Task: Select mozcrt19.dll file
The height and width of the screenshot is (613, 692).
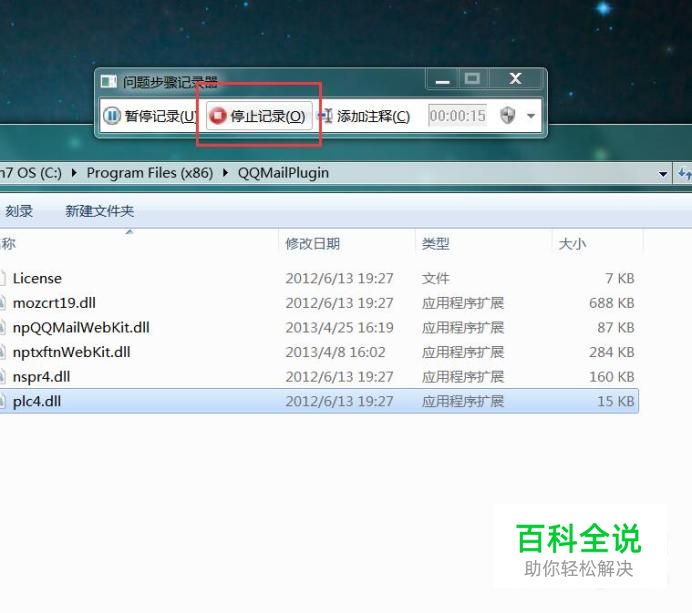Action: pos(54,303)
